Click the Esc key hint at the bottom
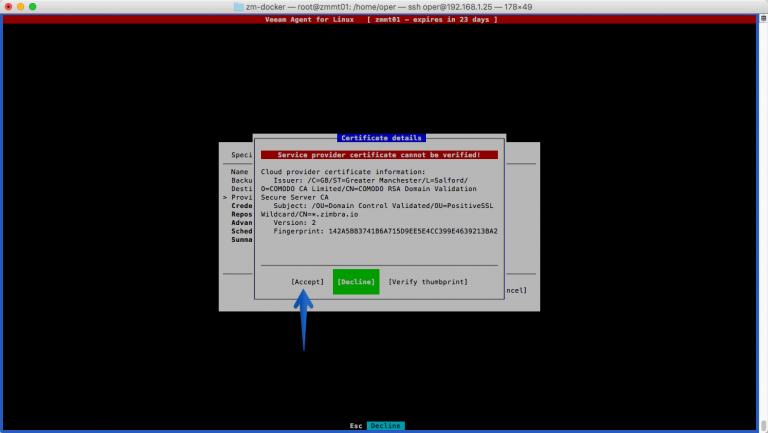768x433 pixels. pos(356,426)
